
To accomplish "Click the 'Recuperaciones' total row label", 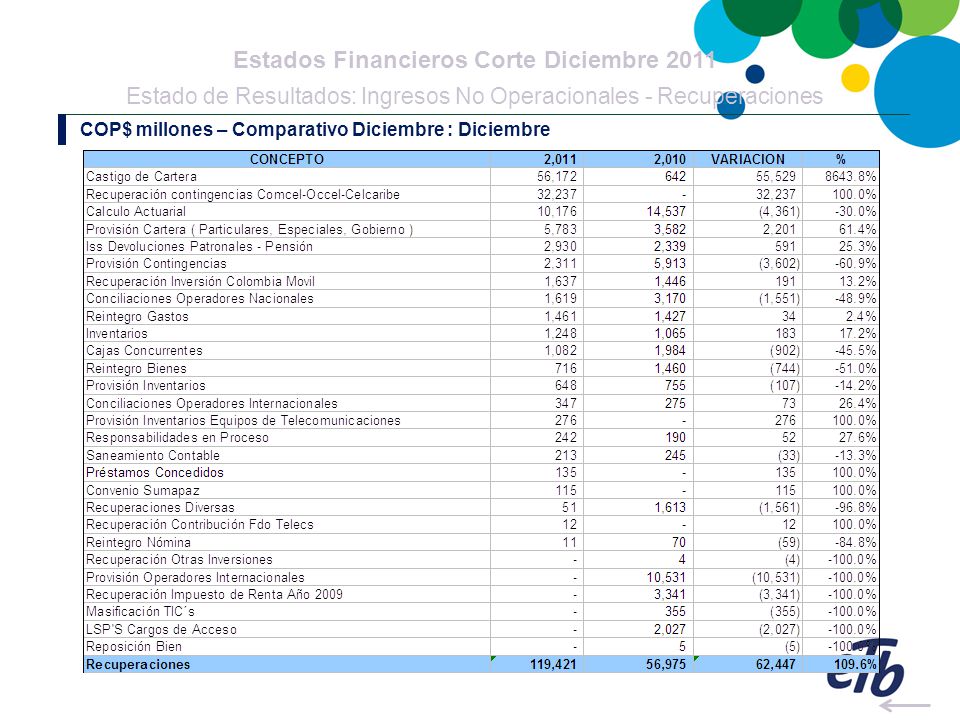I will click(138, 664).
